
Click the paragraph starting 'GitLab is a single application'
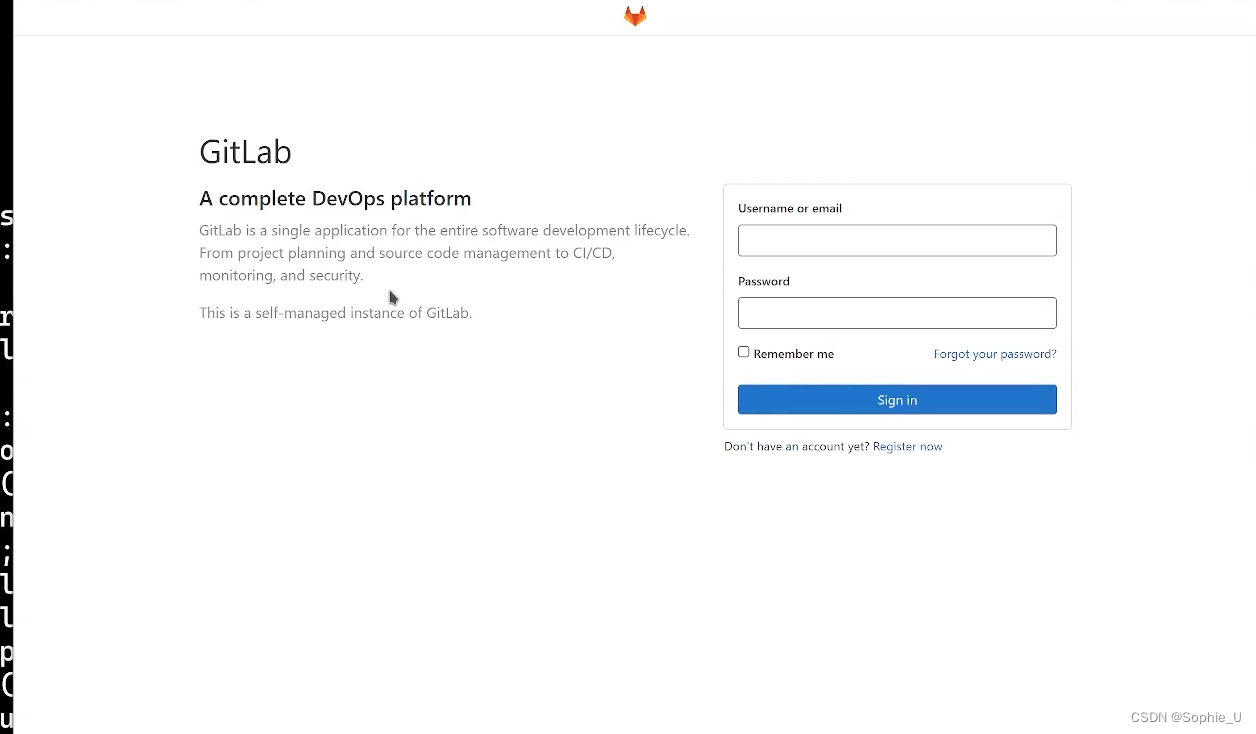click(445, 253)
